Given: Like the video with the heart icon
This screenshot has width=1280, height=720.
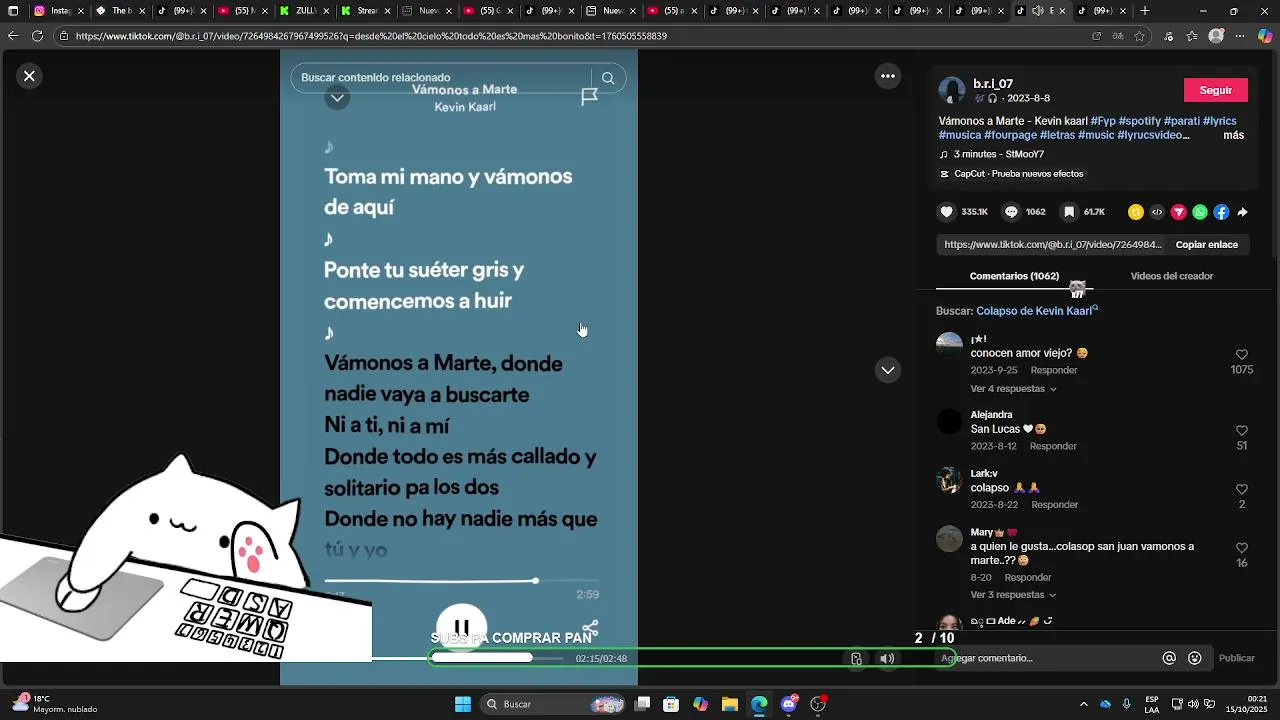Looking at the screenshot, I should (947, 212).
